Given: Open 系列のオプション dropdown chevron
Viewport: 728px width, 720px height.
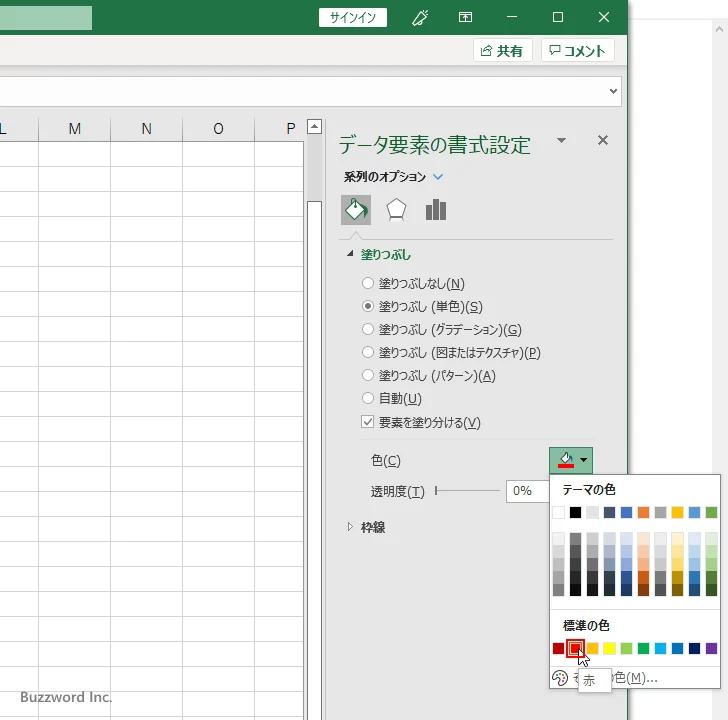Looking at the screenshot, I should pos(438,177).
